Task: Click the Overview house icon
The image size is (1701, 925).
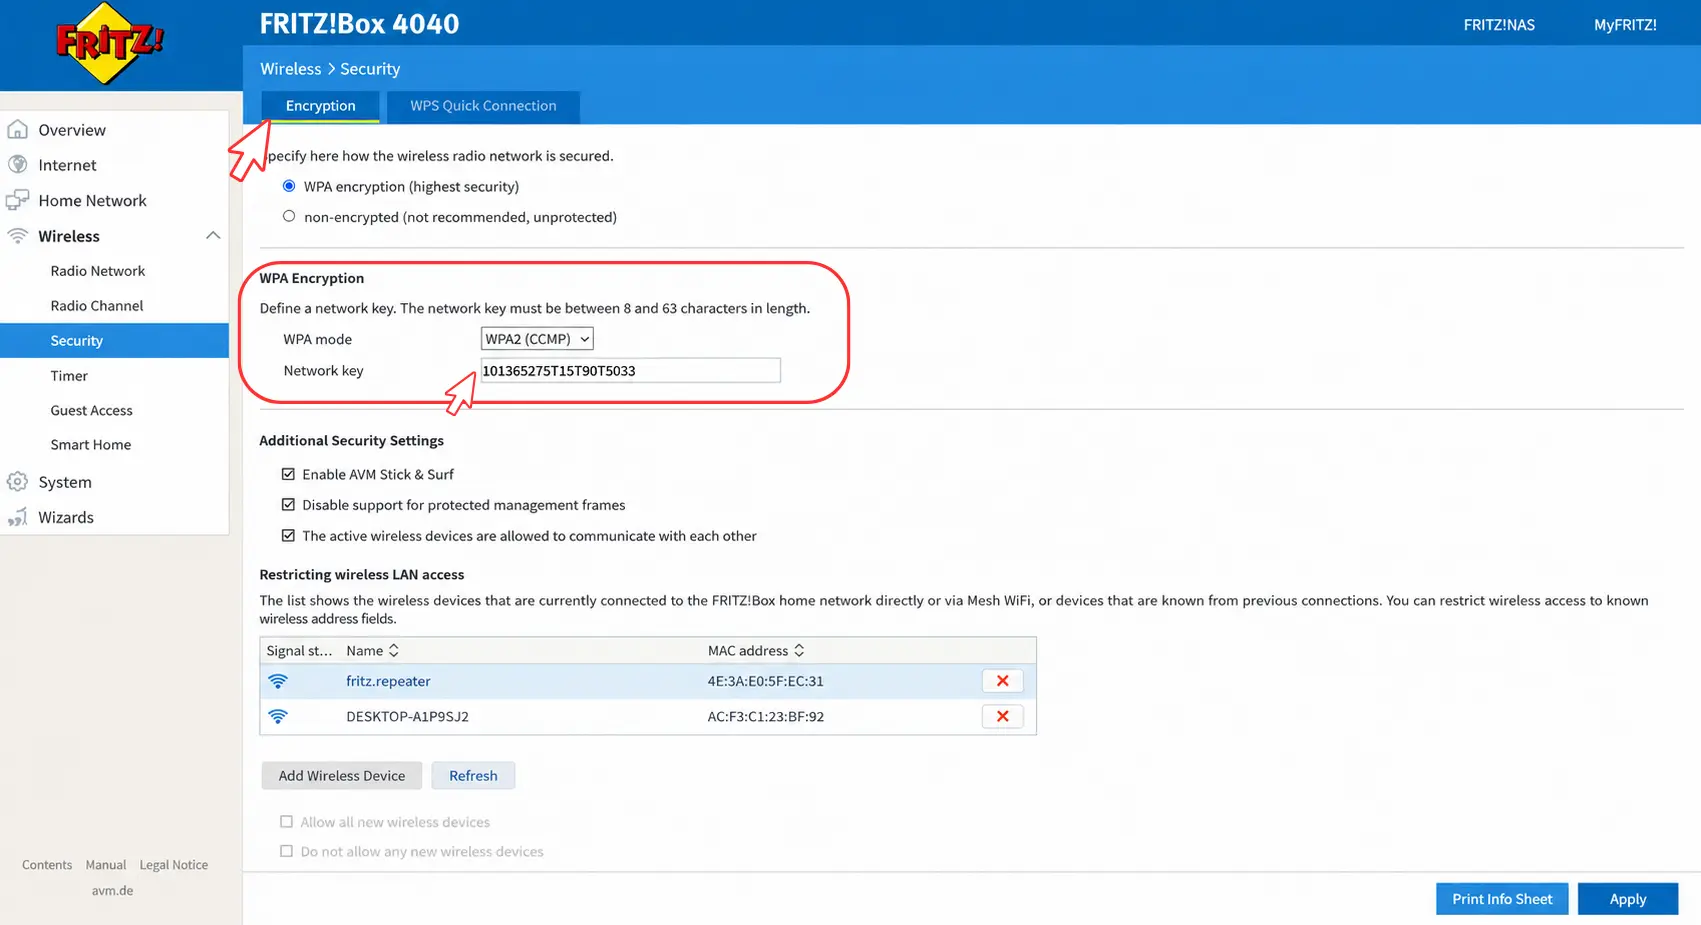Action: tap(17, 130)
